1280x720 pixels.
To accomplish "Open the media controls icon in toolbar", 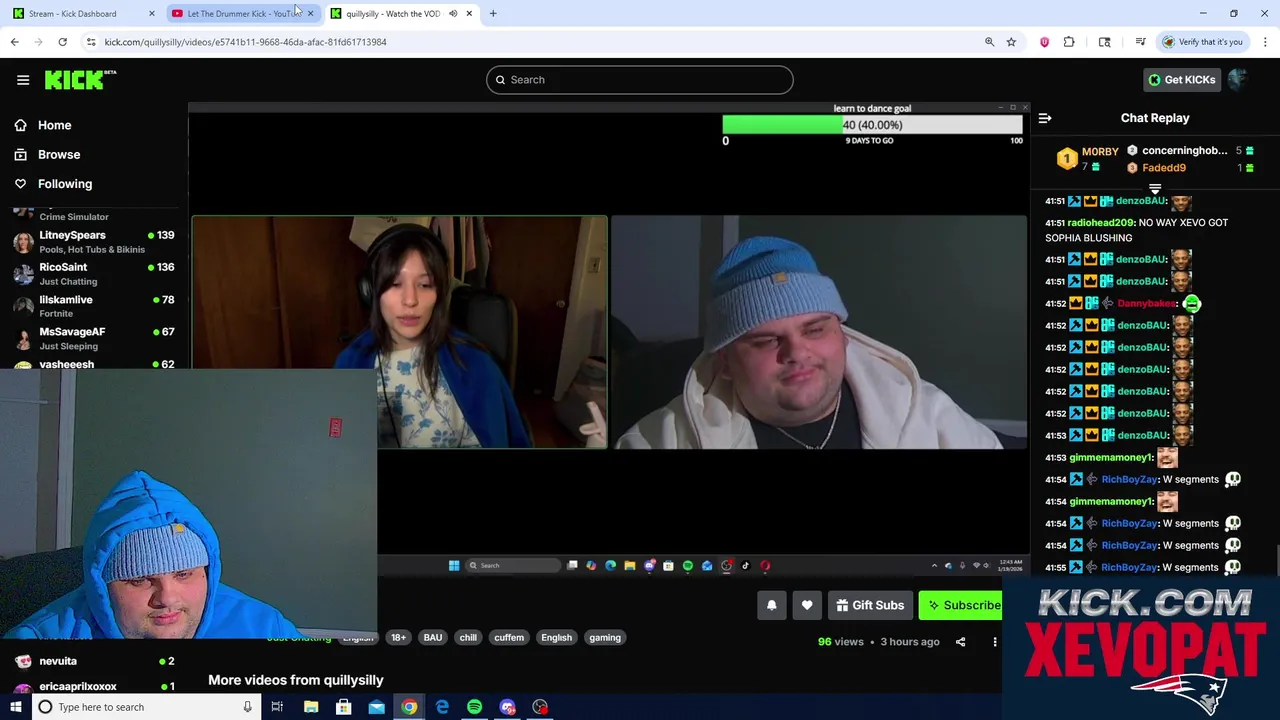I will (1140, 42).
